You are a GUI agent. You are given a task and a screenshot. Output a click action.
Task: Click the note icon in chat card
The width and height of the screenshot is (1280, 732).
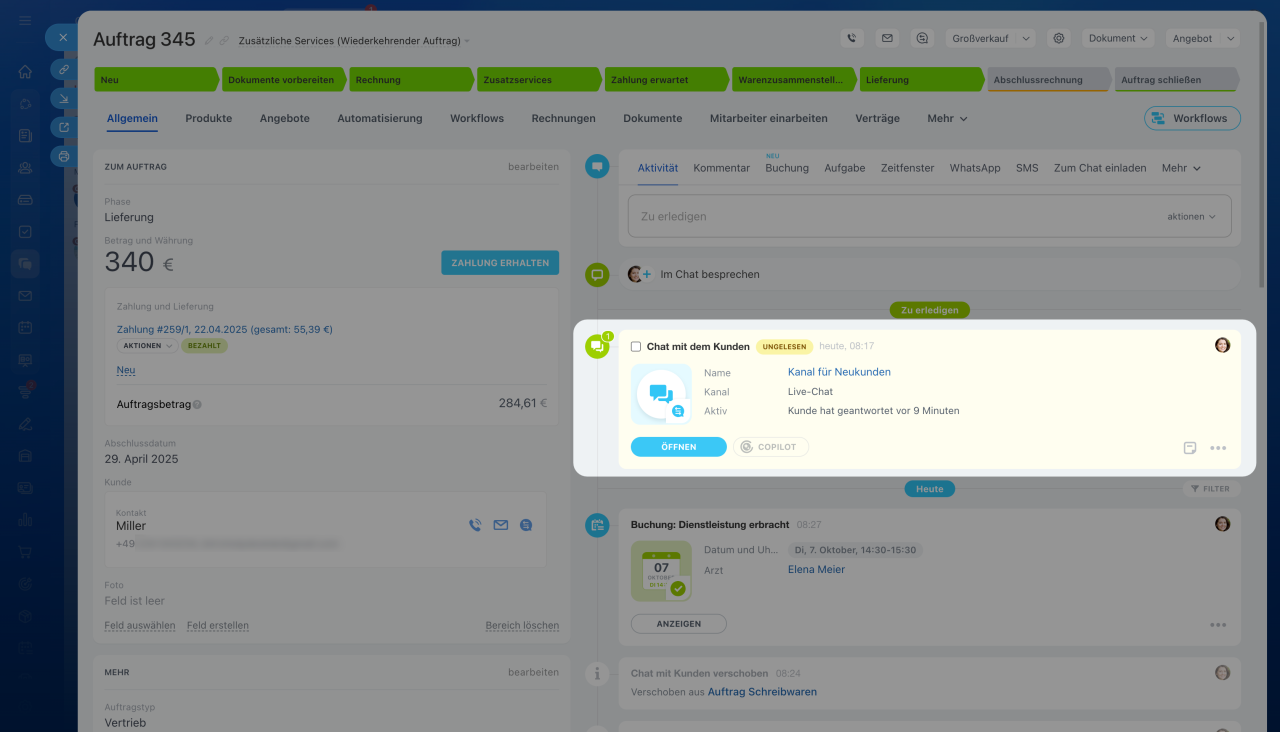click(1190, 448)
